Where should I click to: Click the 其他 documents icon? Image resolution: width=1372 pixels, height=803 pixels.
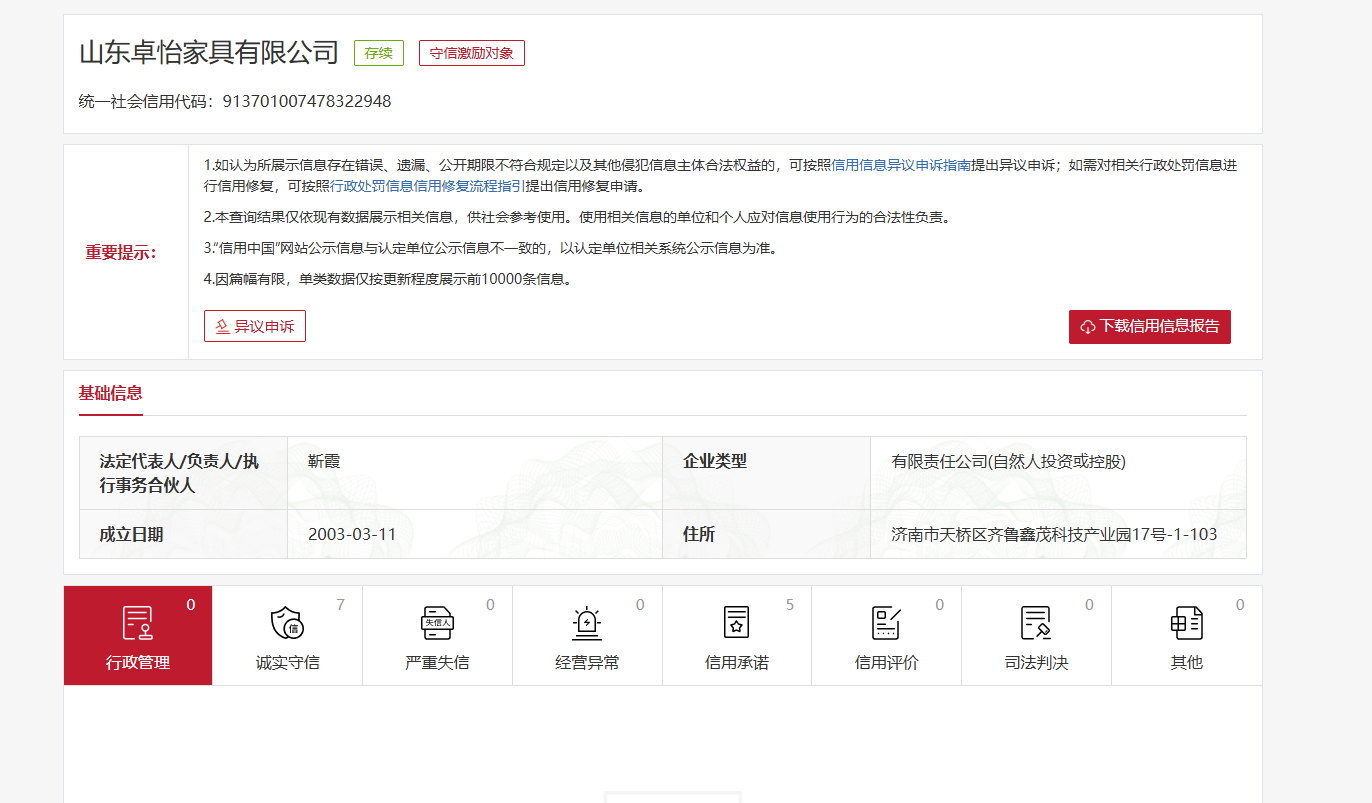tap(1186, 622)
